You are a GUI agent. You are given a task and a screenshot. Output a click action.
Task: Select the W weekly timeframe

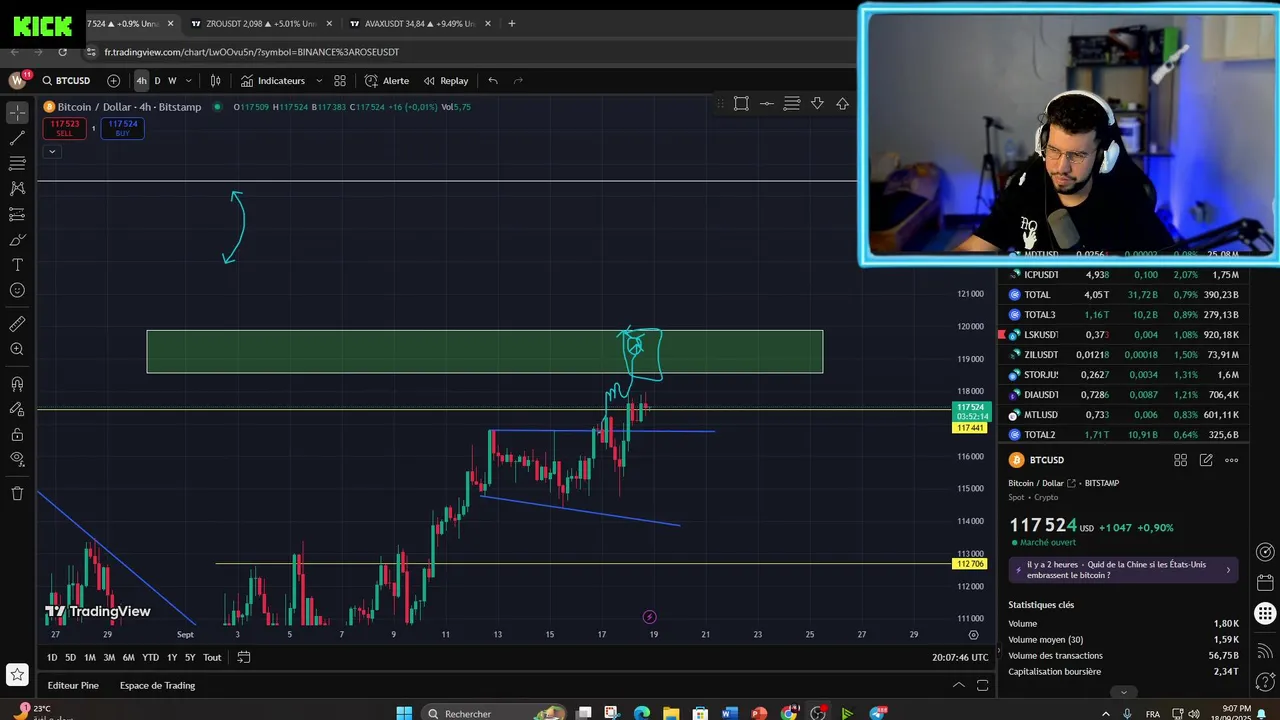click(x=172, y=81)
